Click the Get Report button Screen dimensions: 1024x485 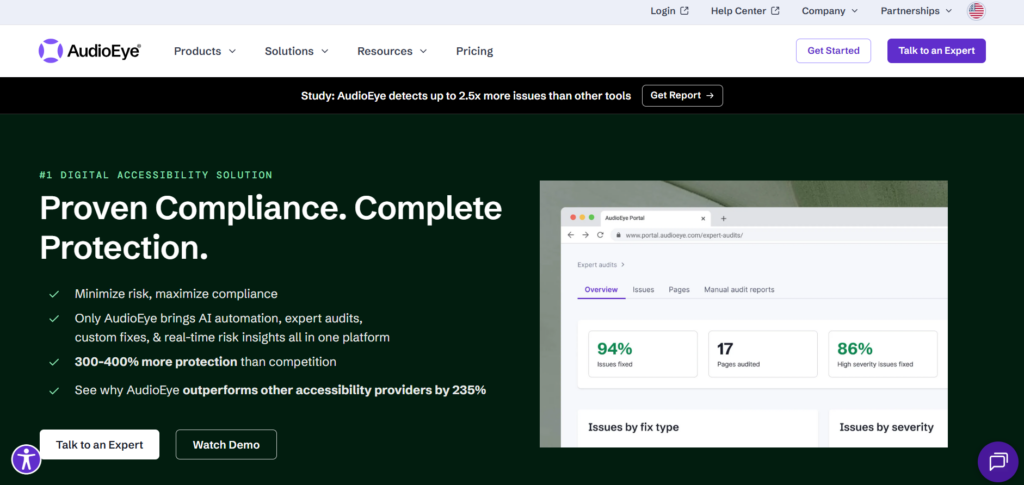[x=682, y=95]
